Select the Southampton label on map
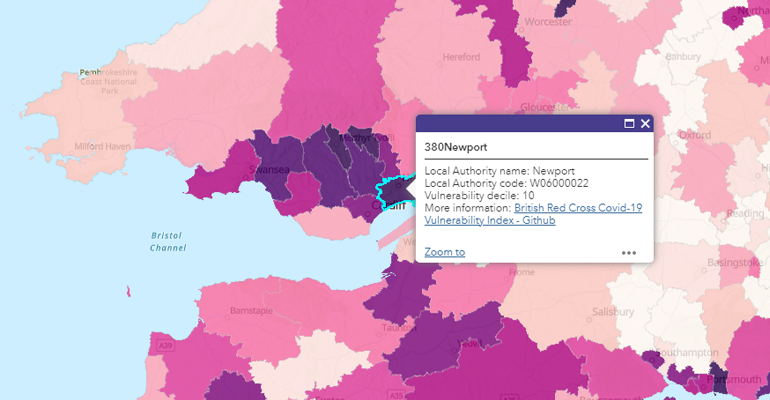The width and height of the screenshot is (770, 400). coord(687,352)
